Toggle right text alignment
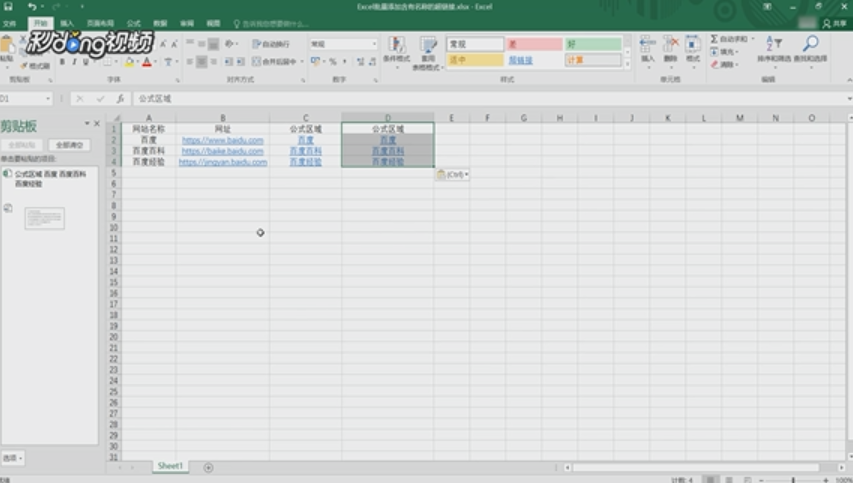Viewport: 853px width, 483px height. click(x=213, y=61)
